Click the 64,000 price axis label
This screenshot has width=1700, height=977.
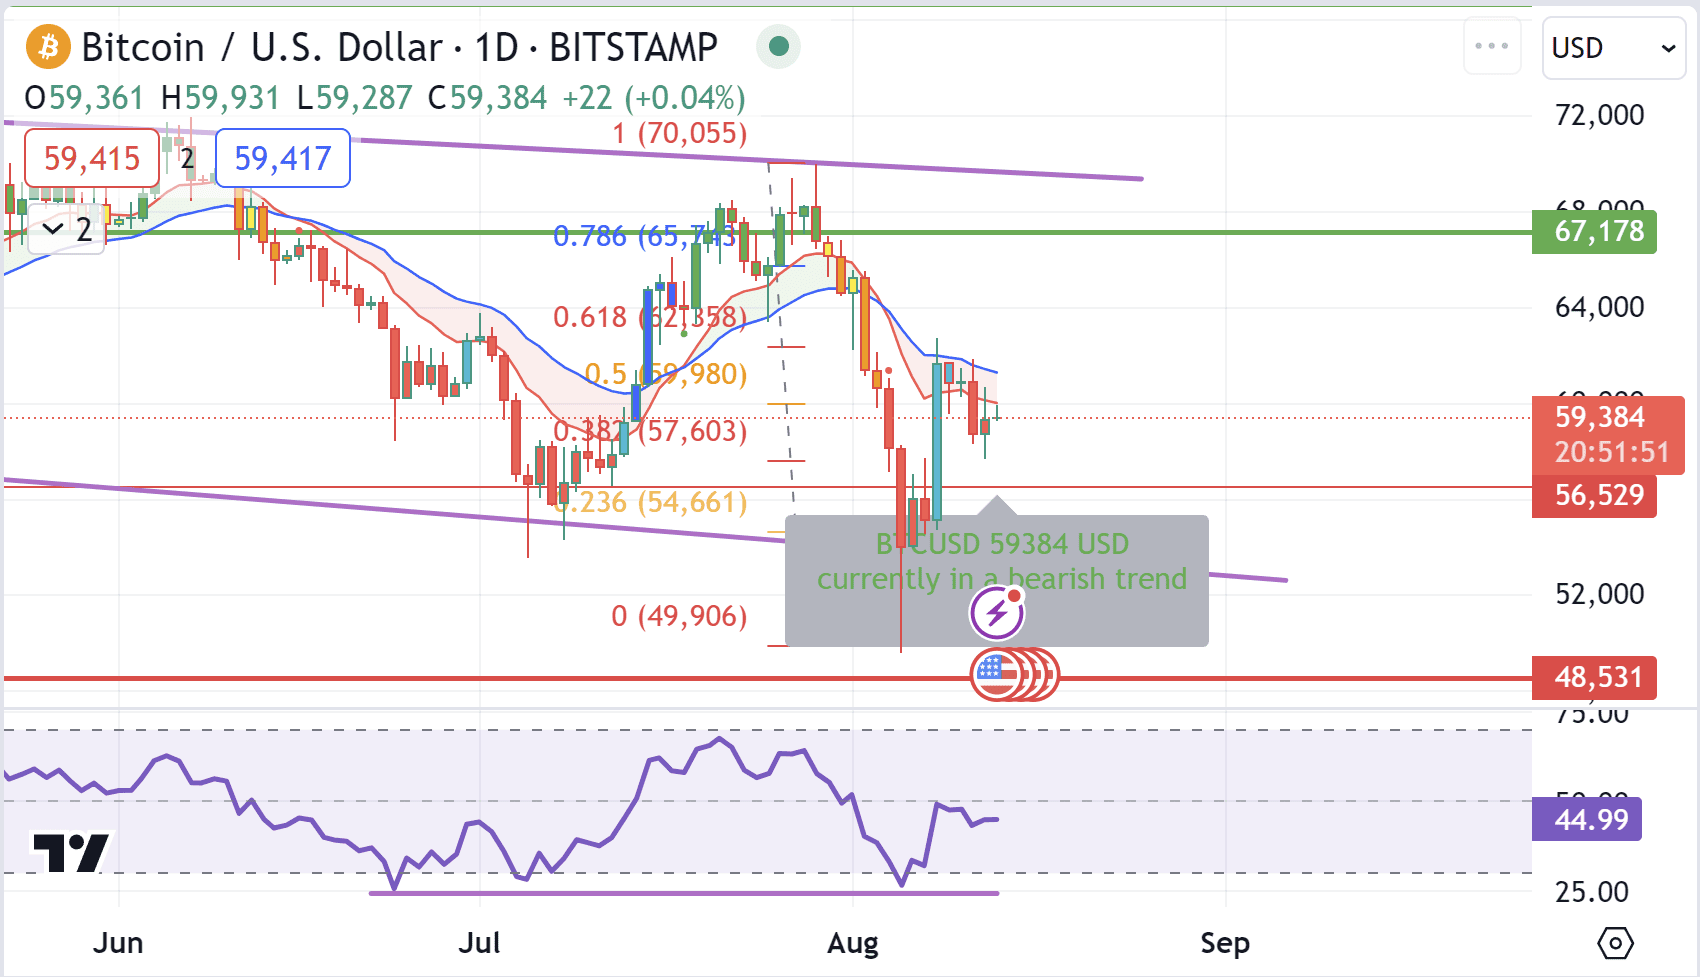click(x=1599, y=307)
